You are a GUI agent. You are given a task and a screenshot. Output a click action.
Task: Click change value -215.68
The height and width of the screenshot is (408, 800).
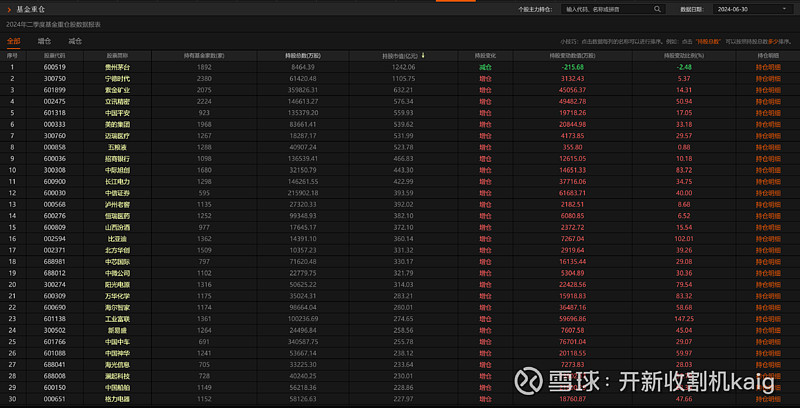[x=572, y=67]
